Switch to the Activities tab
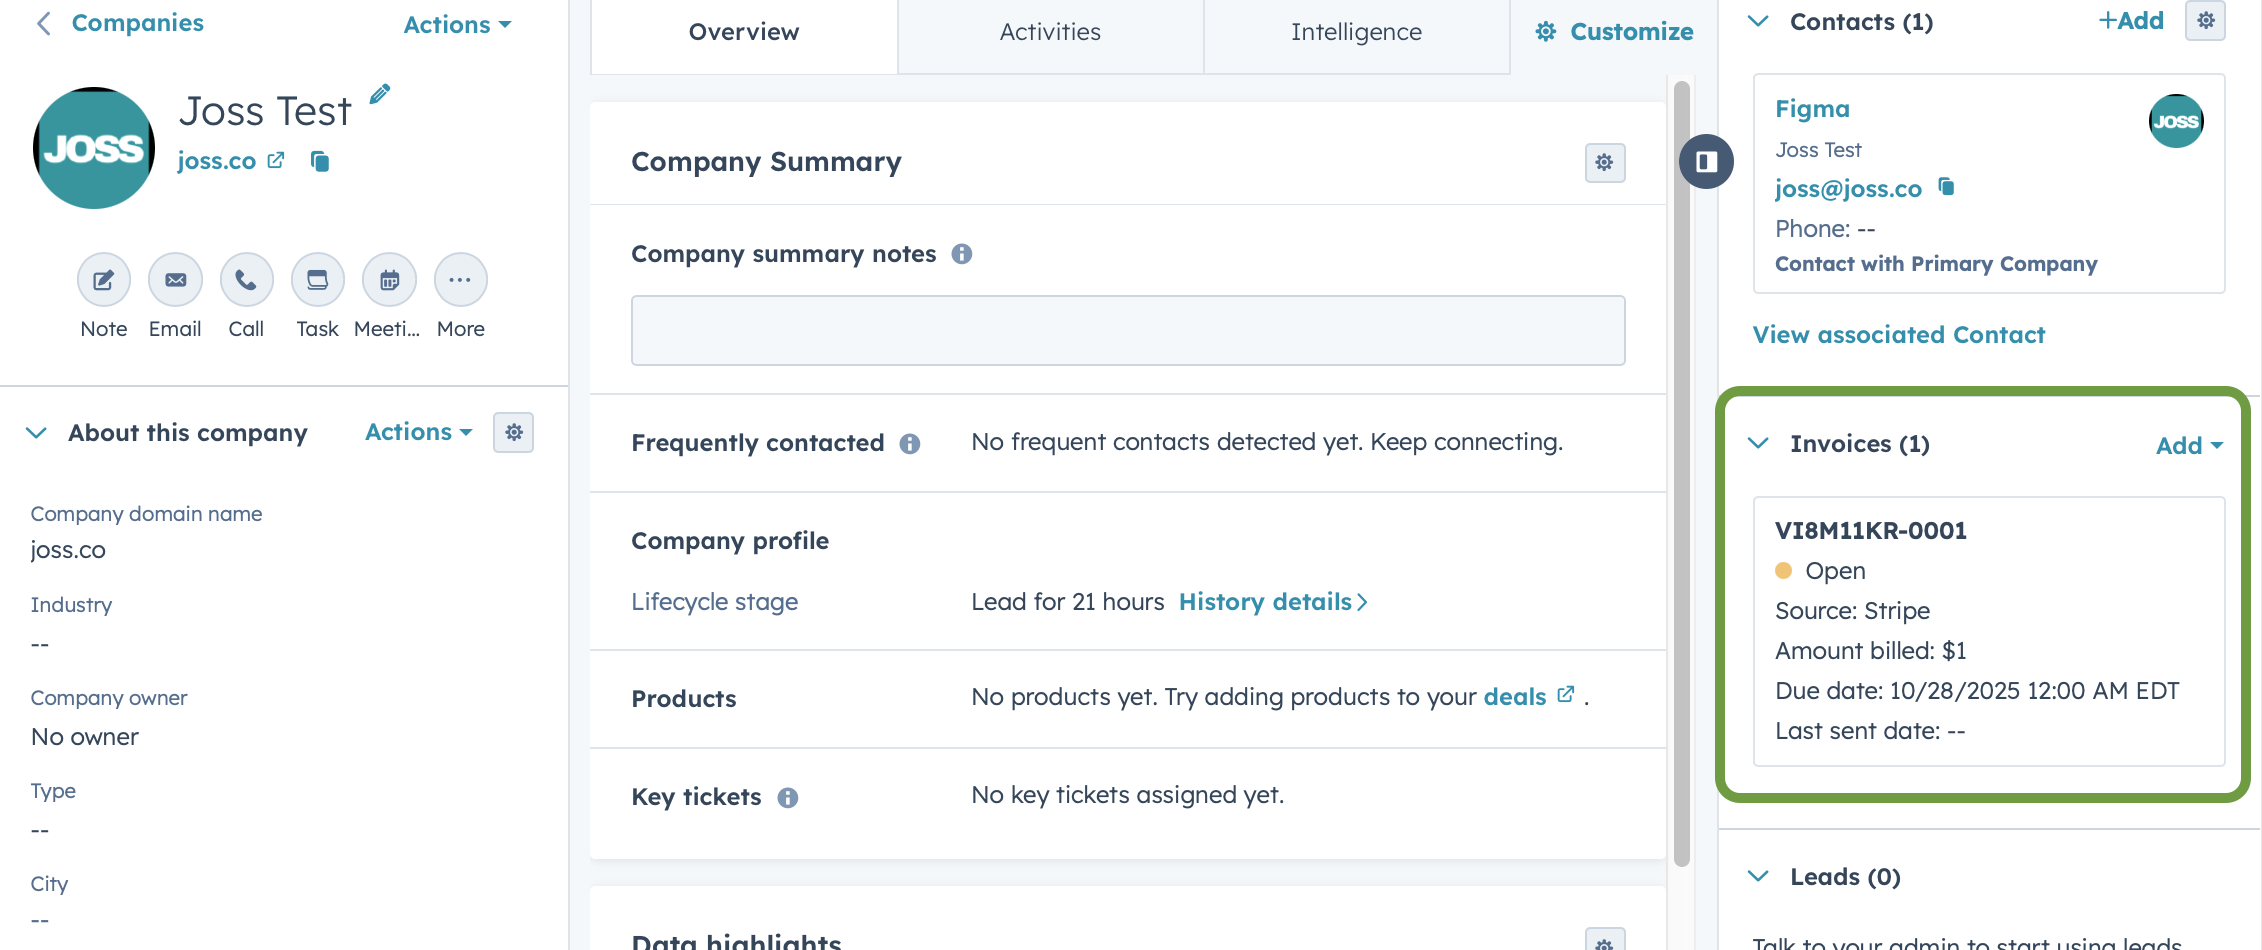The height and width of the screenshot is (950, 2262). click(x=1050, y=33)
